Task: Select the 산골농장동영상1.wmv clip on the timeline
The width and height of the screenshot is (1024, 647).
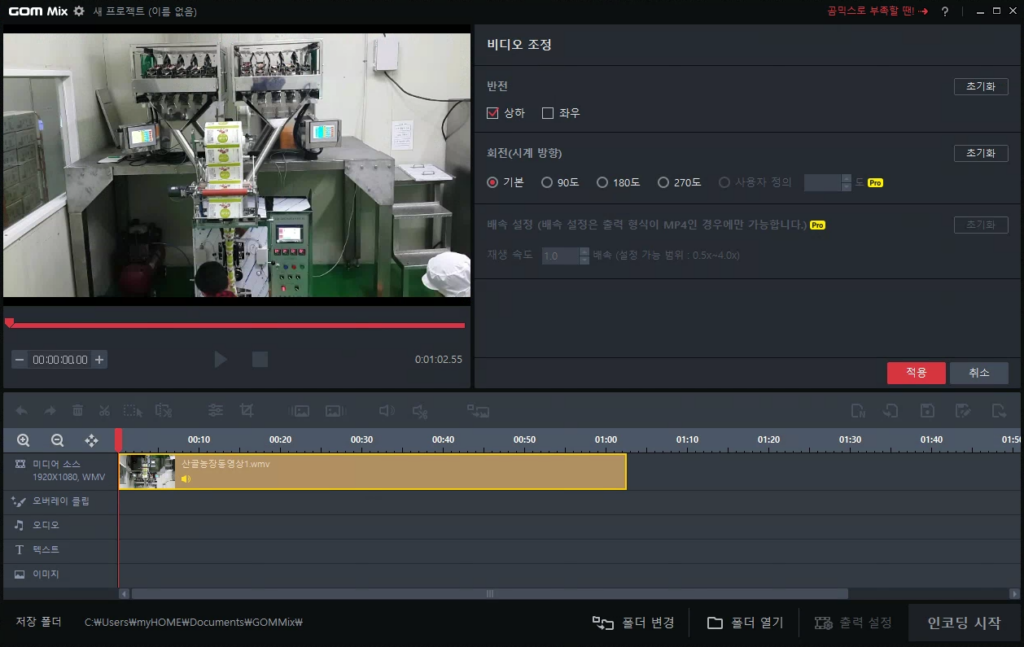Action: 400,472
